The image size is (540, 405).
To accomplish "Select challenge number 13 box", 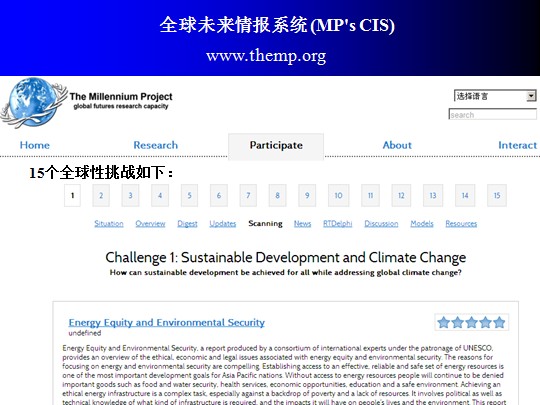I will pyautogui.click(x=433, y=195).
